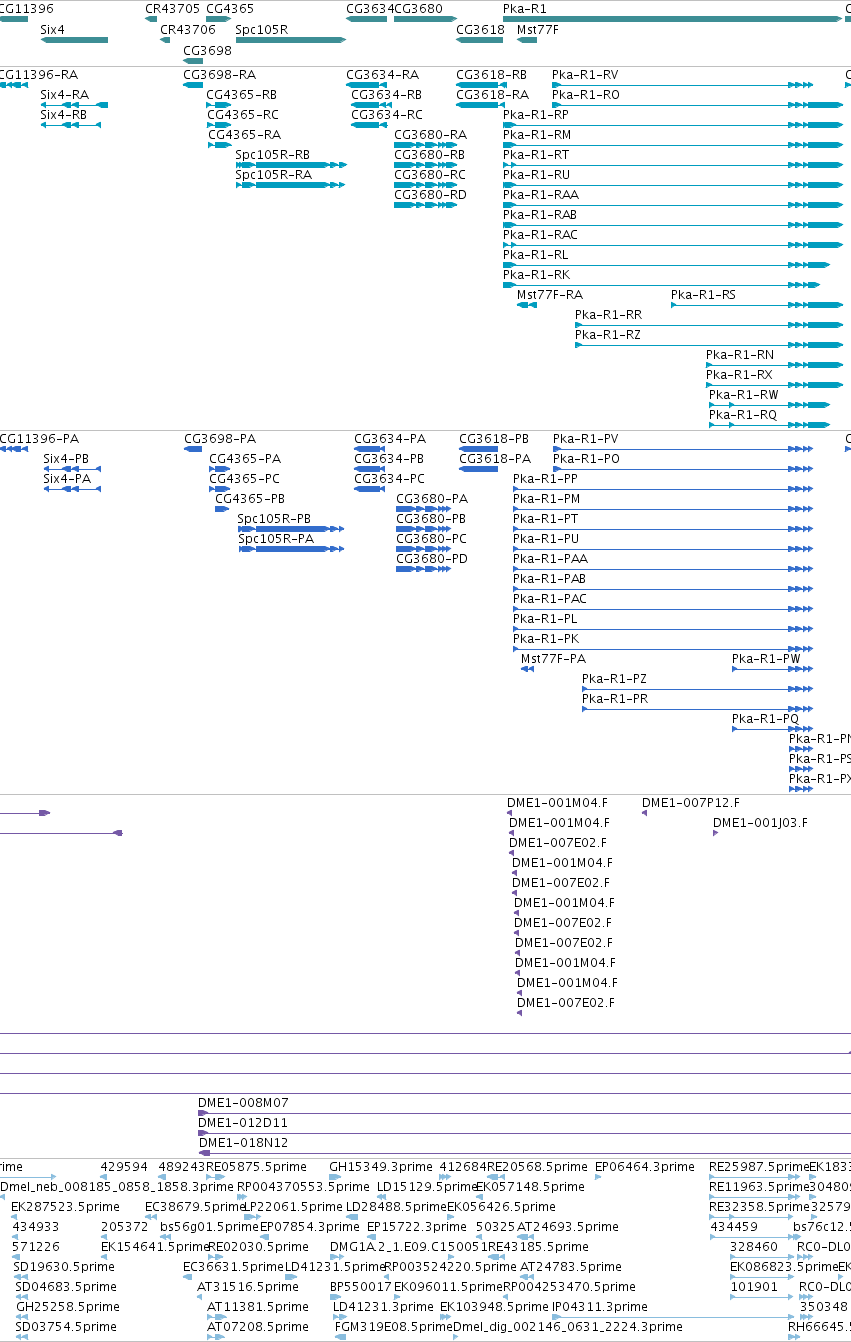
Task: Click EST AT07208.5prime
Action: [x=258, y=1327]
